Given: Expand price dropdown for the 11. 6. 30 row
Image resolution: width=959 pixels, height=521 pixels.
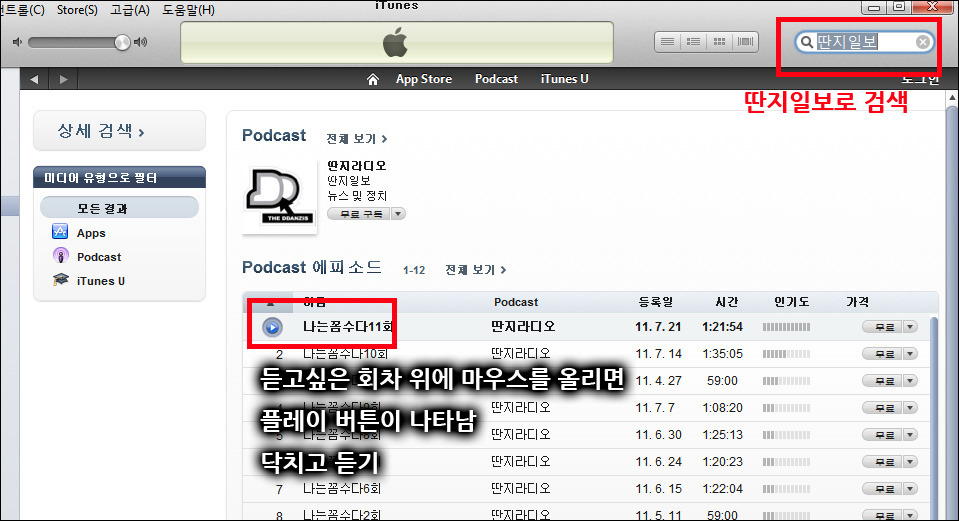Looking at the screenshot, I should pos(910,435).
